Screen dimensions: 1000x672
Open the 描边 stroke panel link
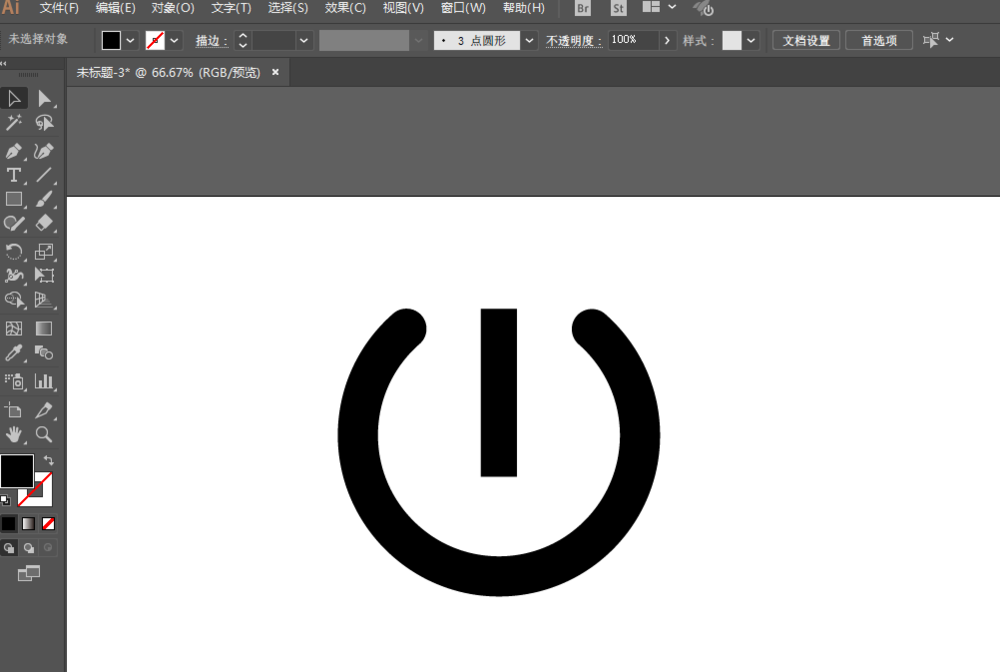[211, 40]
